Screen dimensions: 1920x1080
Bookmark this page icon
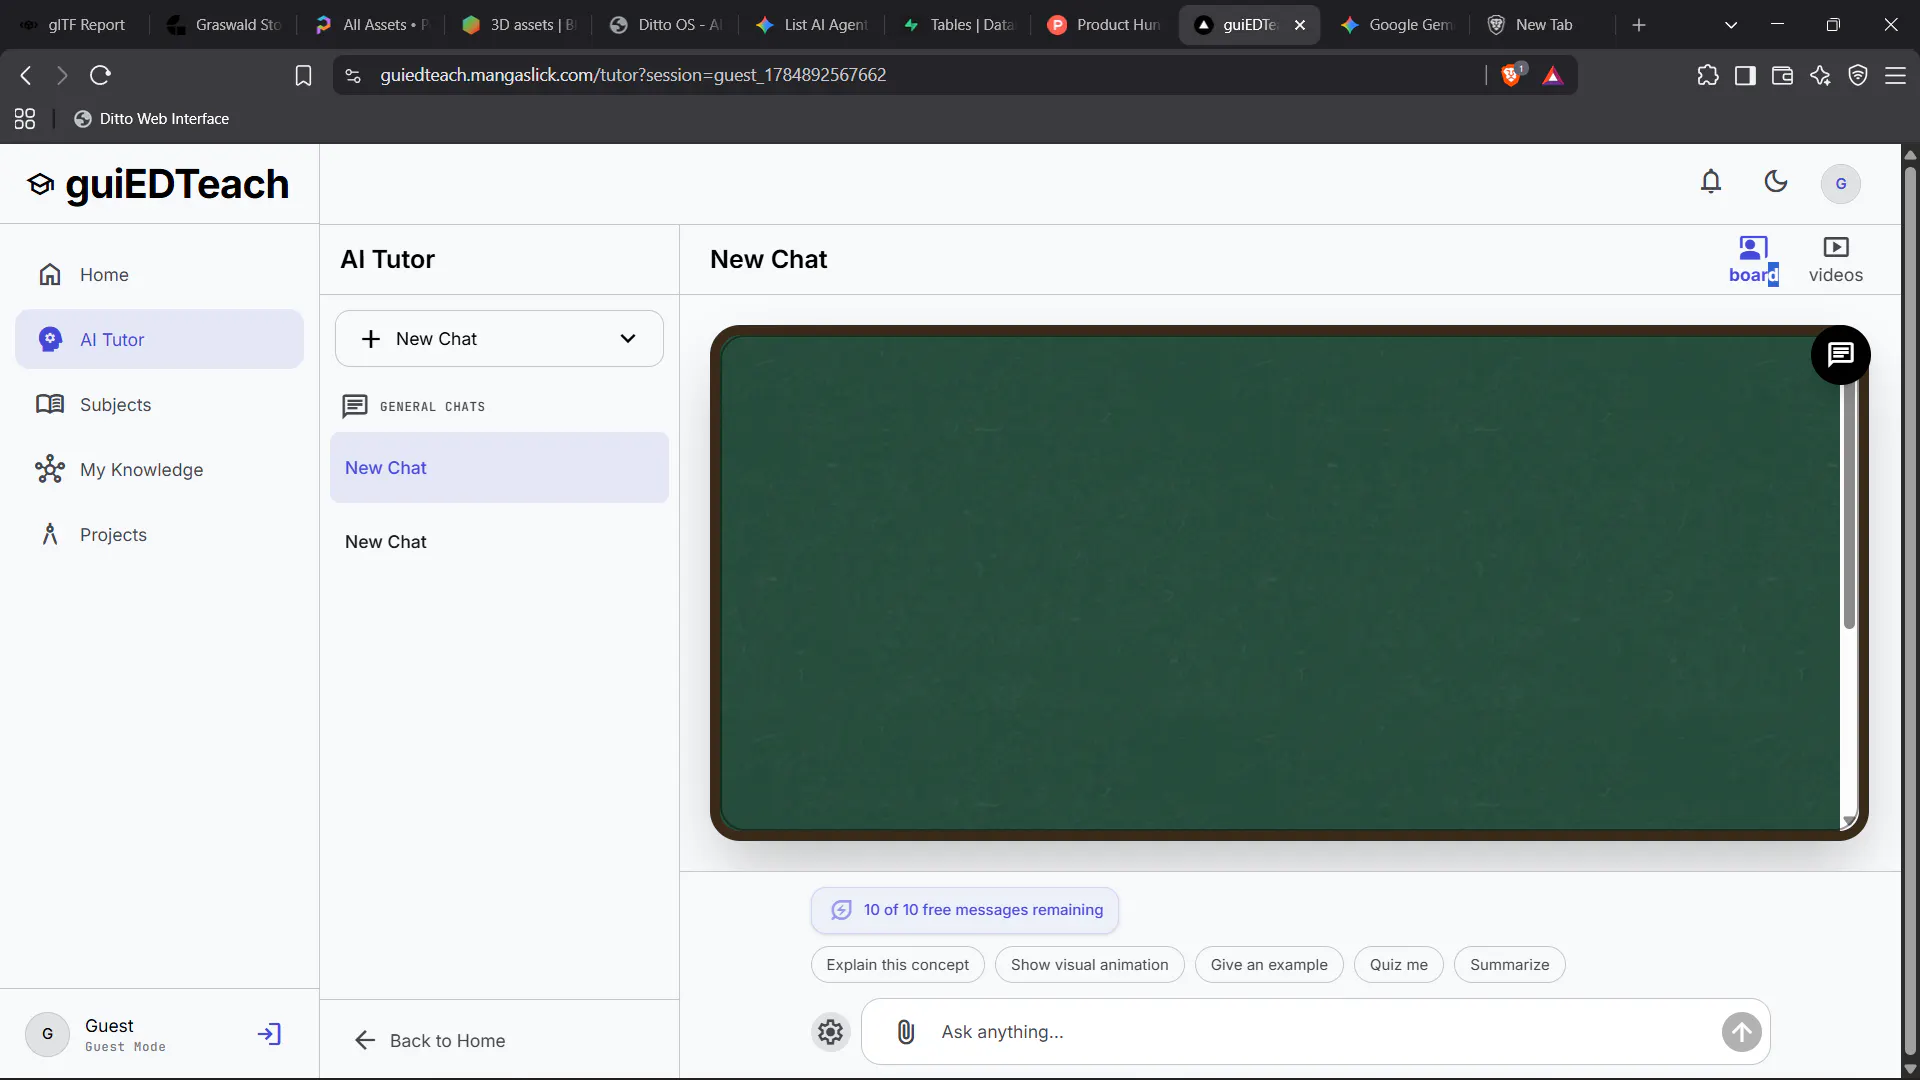303,75
